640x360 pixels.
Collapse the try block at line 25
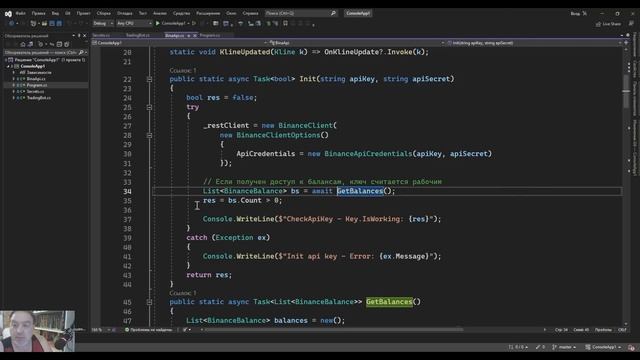tap(149, 107)
